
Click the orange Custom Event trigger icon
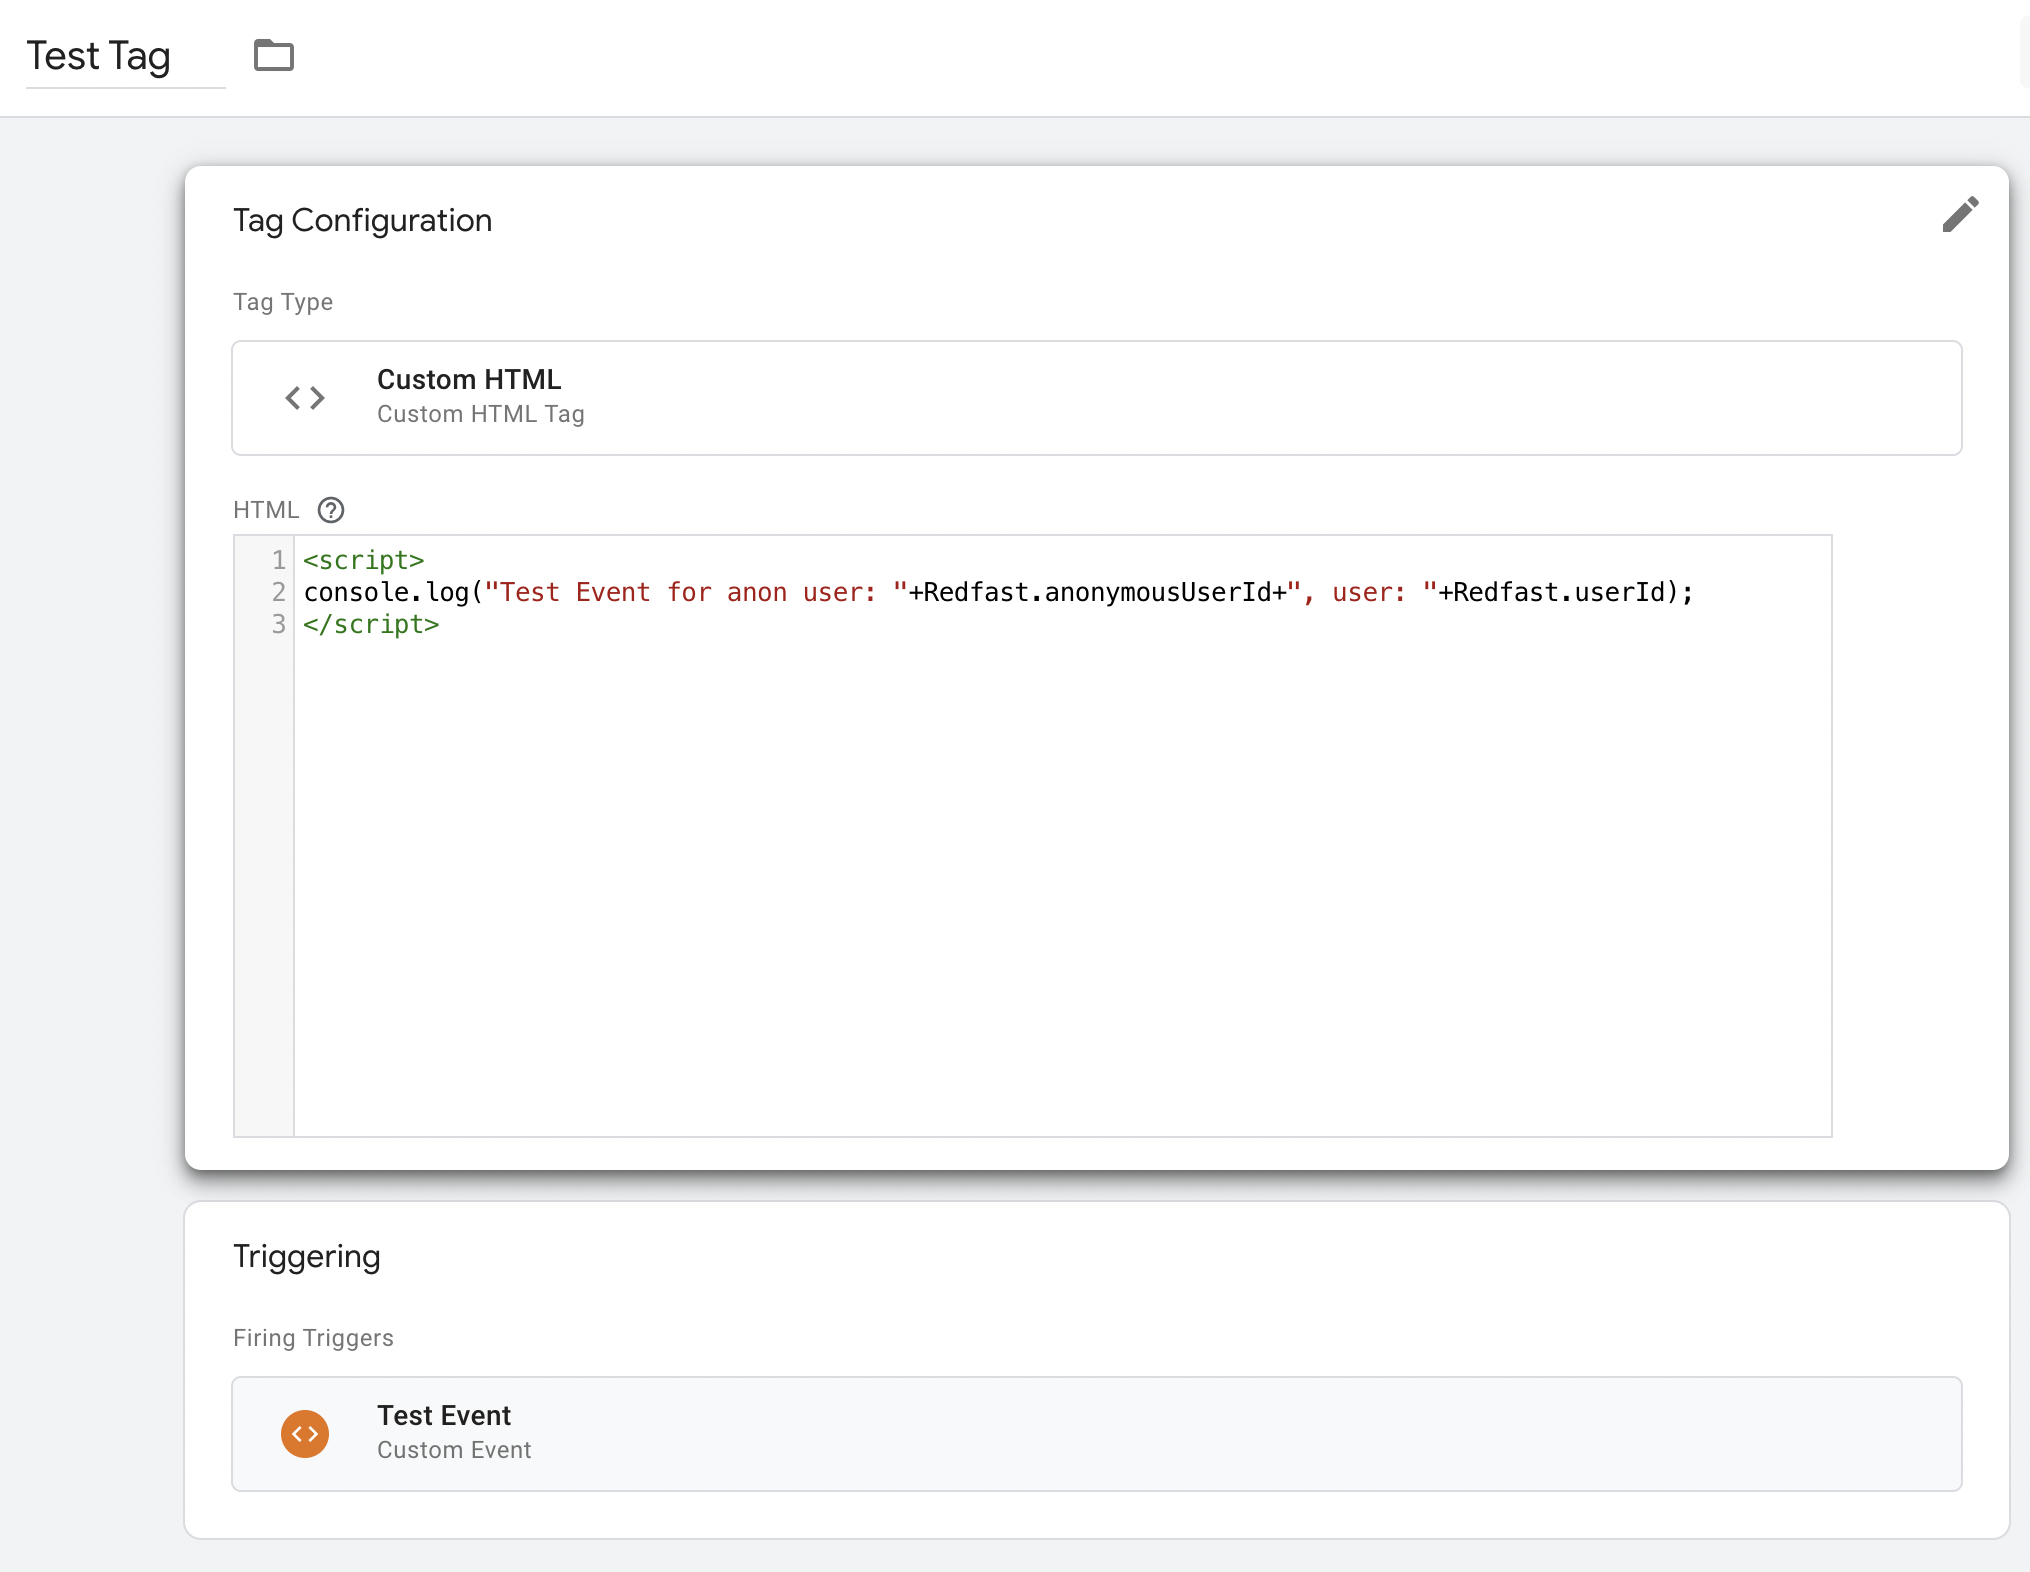pyautogui.click(x=305, y=1434)
